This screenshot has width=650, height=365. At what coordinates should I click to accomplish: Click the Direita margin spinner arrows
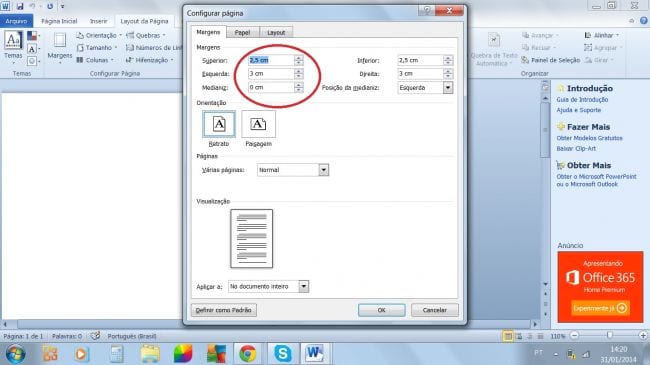[448, 74]
